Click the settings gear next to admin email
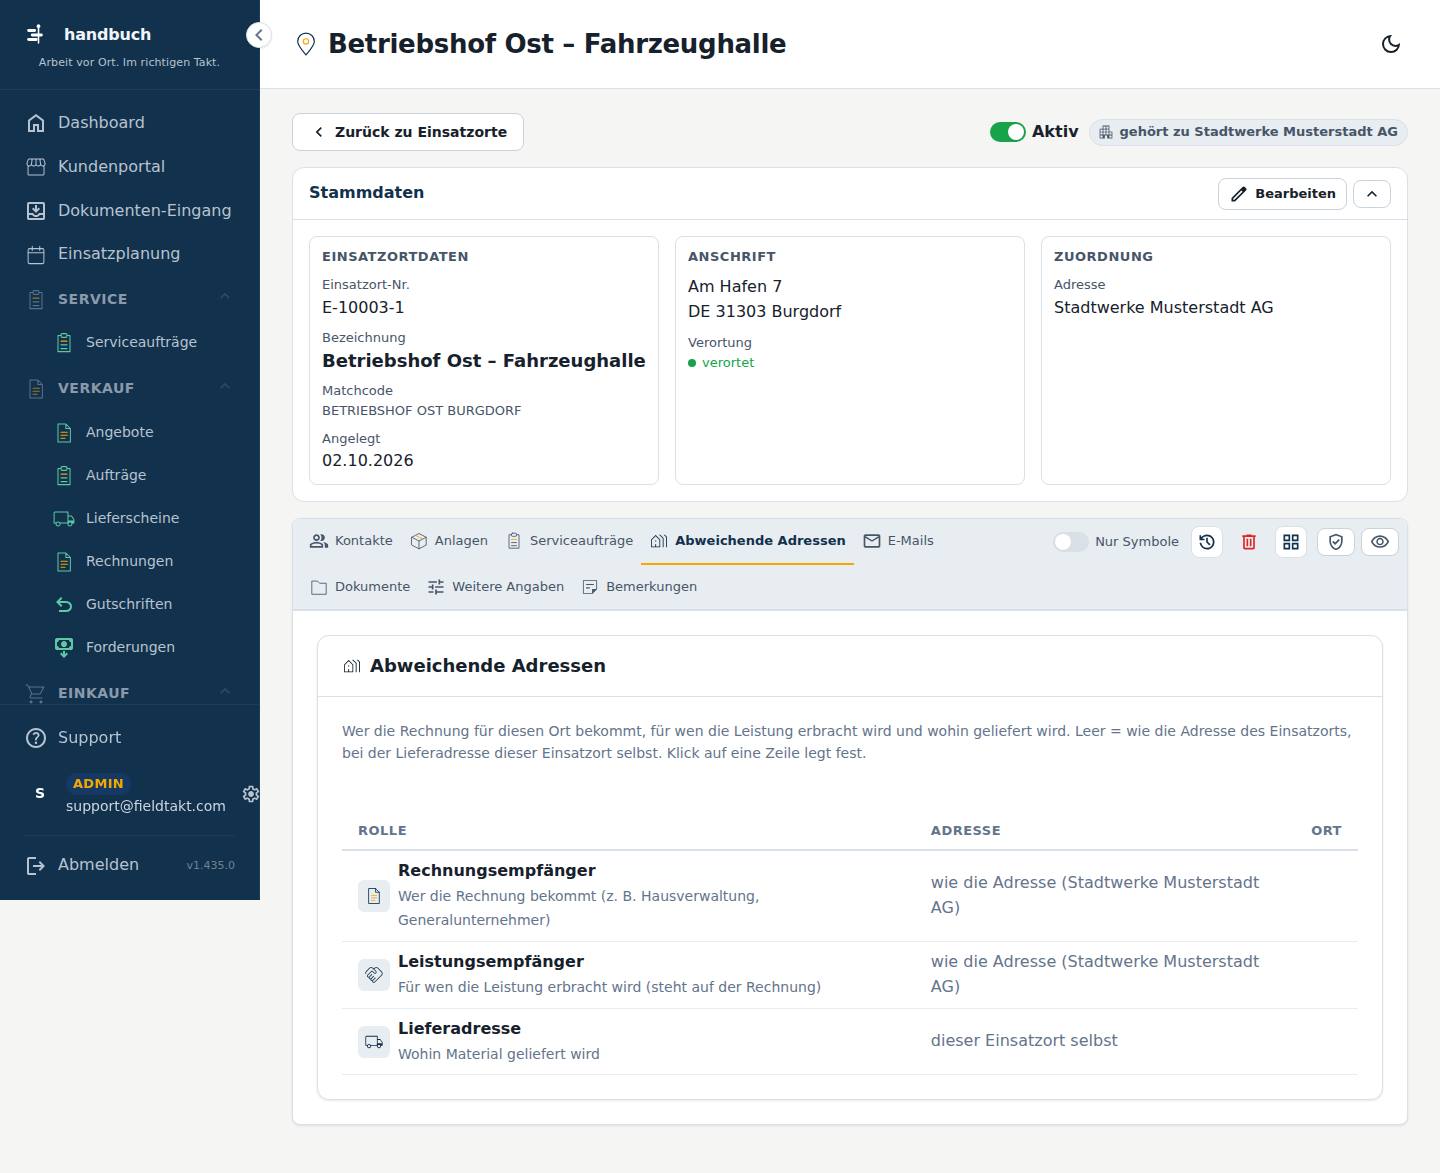The height and width of the screenshot is (1173, 1440). (x=251, y=794)
